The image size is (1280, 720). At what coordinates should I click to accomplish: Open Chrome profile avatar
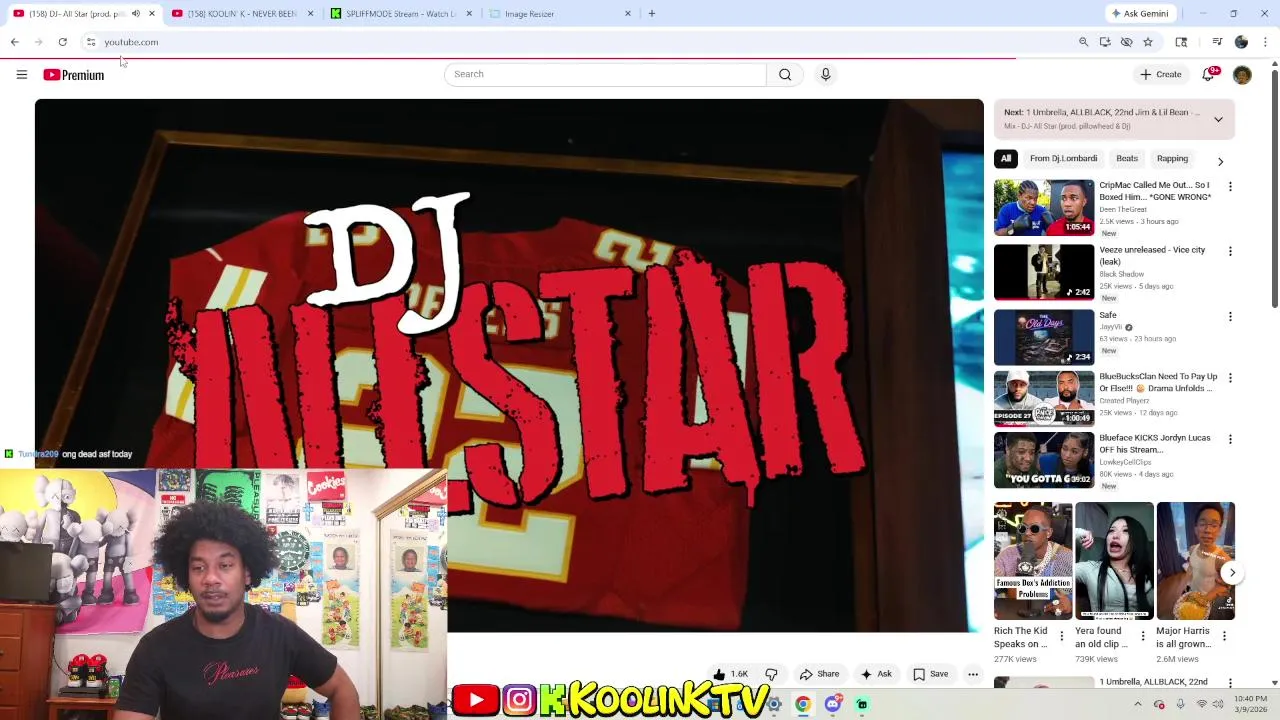point(1241,42)
